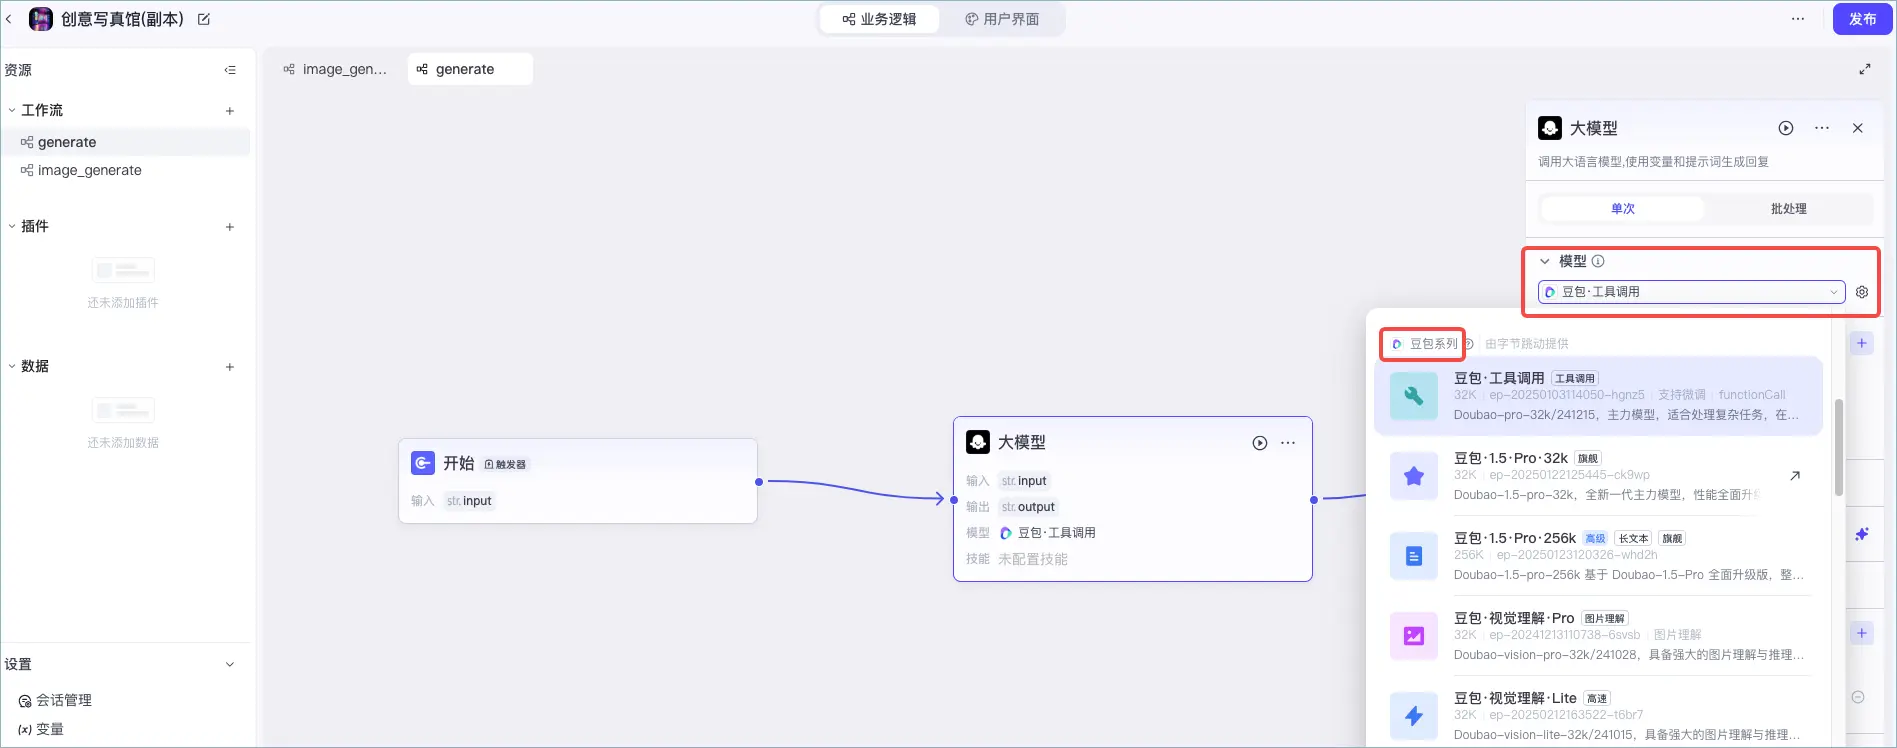The width and height of the screenshot is (1897, 748).
Task: Add a new workflow under 工作流
Action: click(230, 111)
